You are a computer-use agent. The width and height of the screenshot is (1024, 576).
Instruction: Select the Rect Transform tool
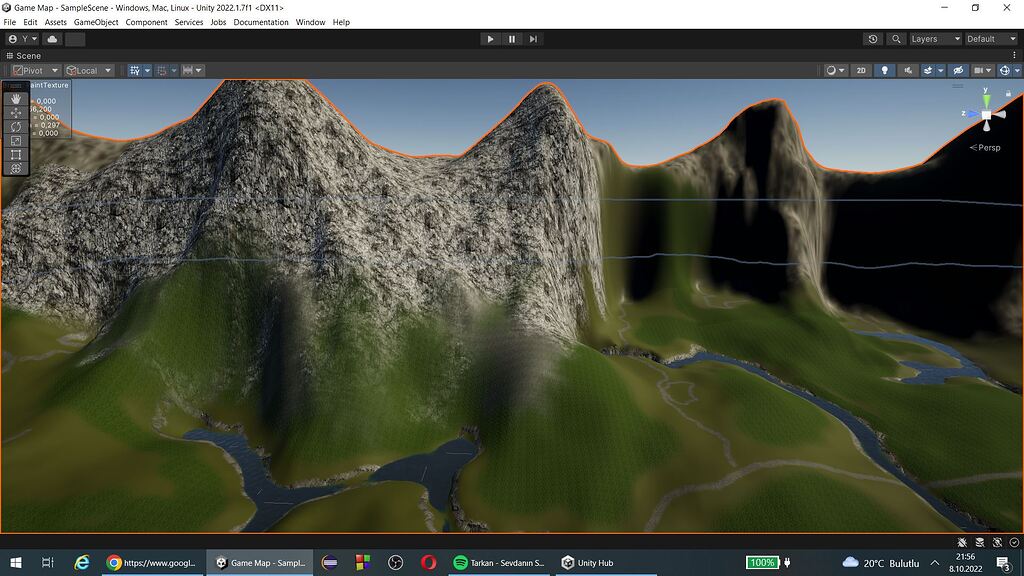15,154
